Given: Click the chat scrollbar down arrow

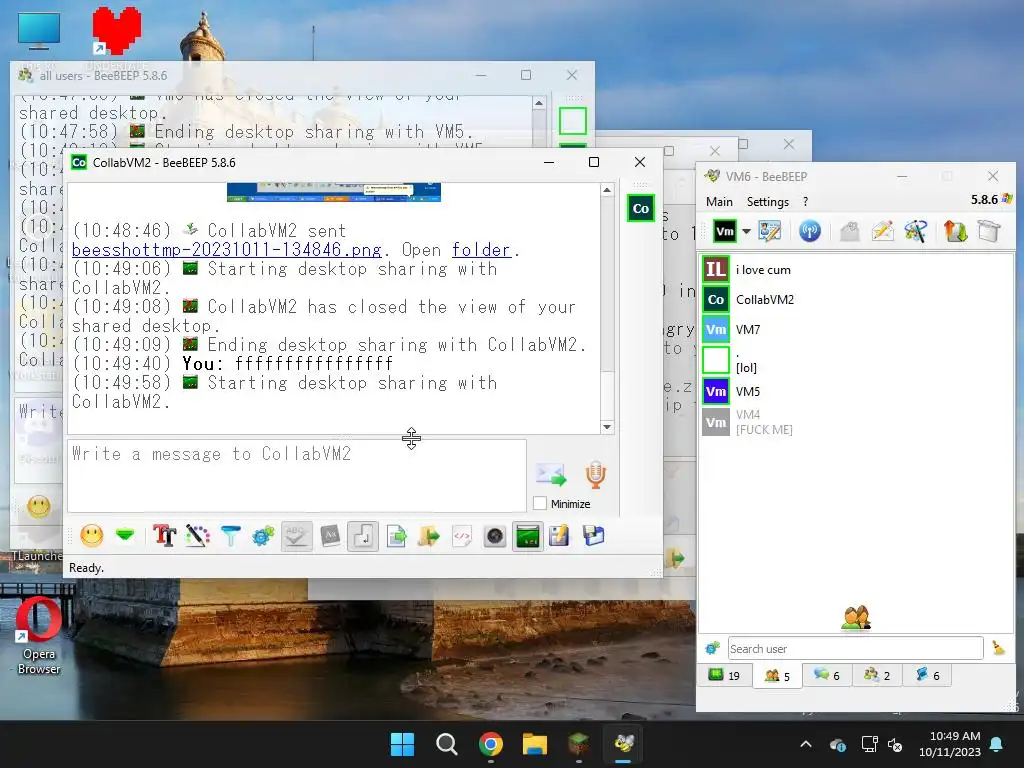Looking at the screenshot, I should pyautogui.click(x=607, y=426).
